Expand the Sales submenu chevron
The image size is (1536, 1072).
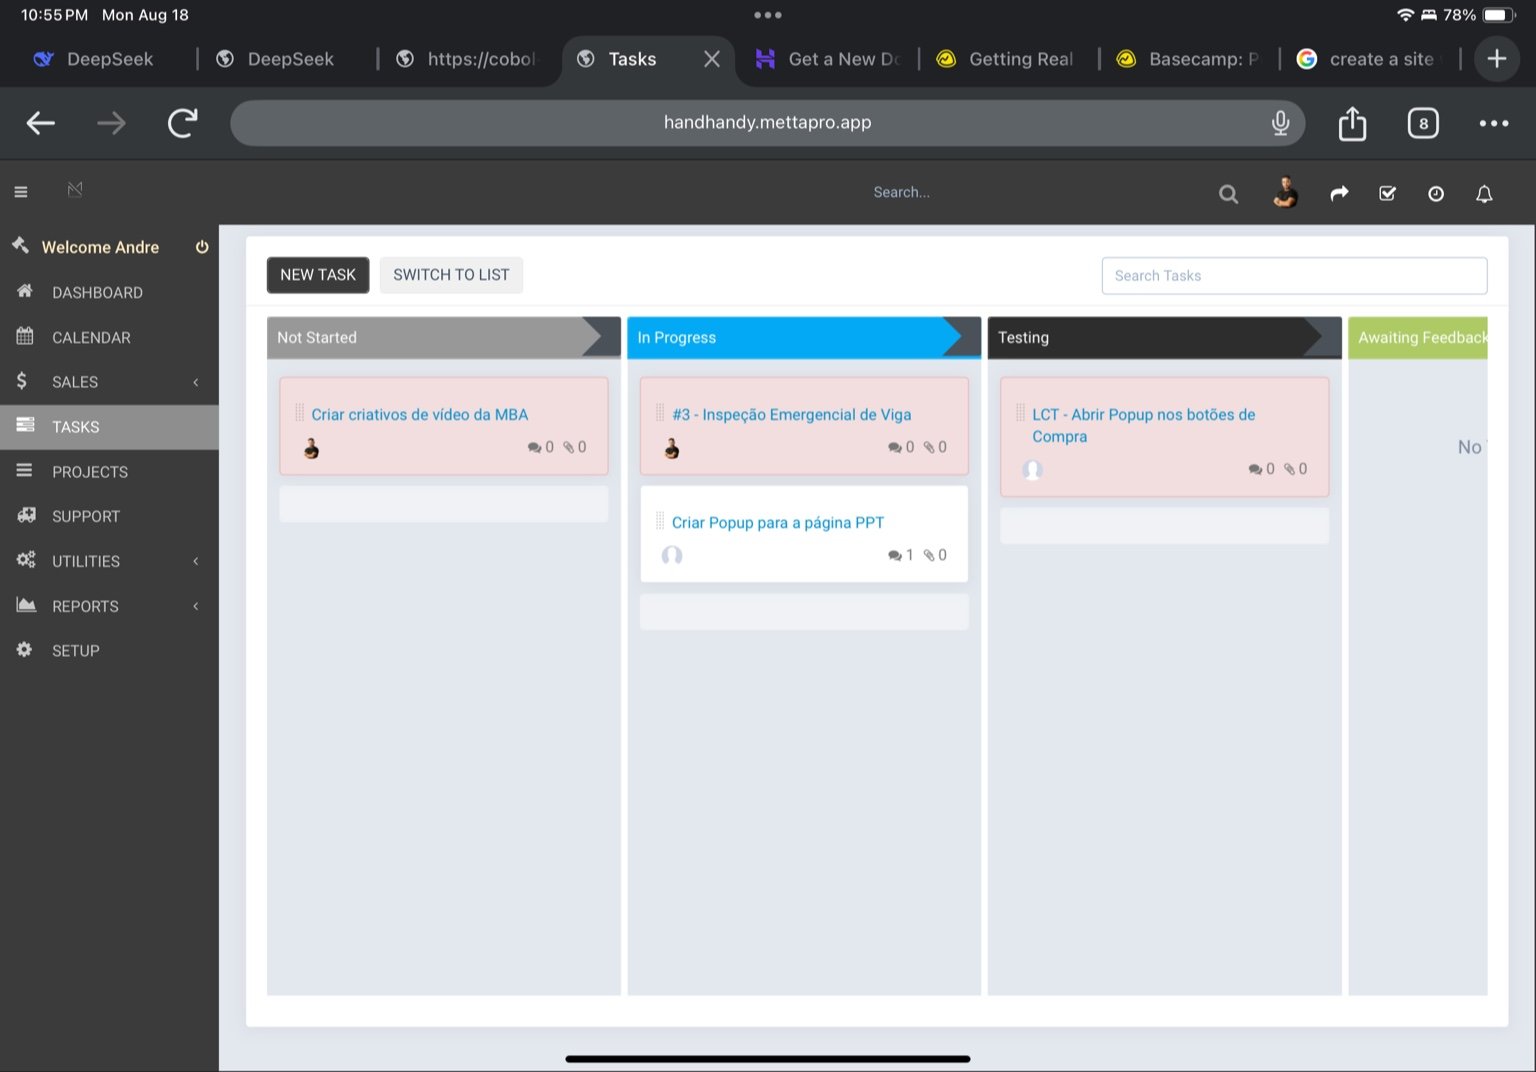click(x=196, y=381)
